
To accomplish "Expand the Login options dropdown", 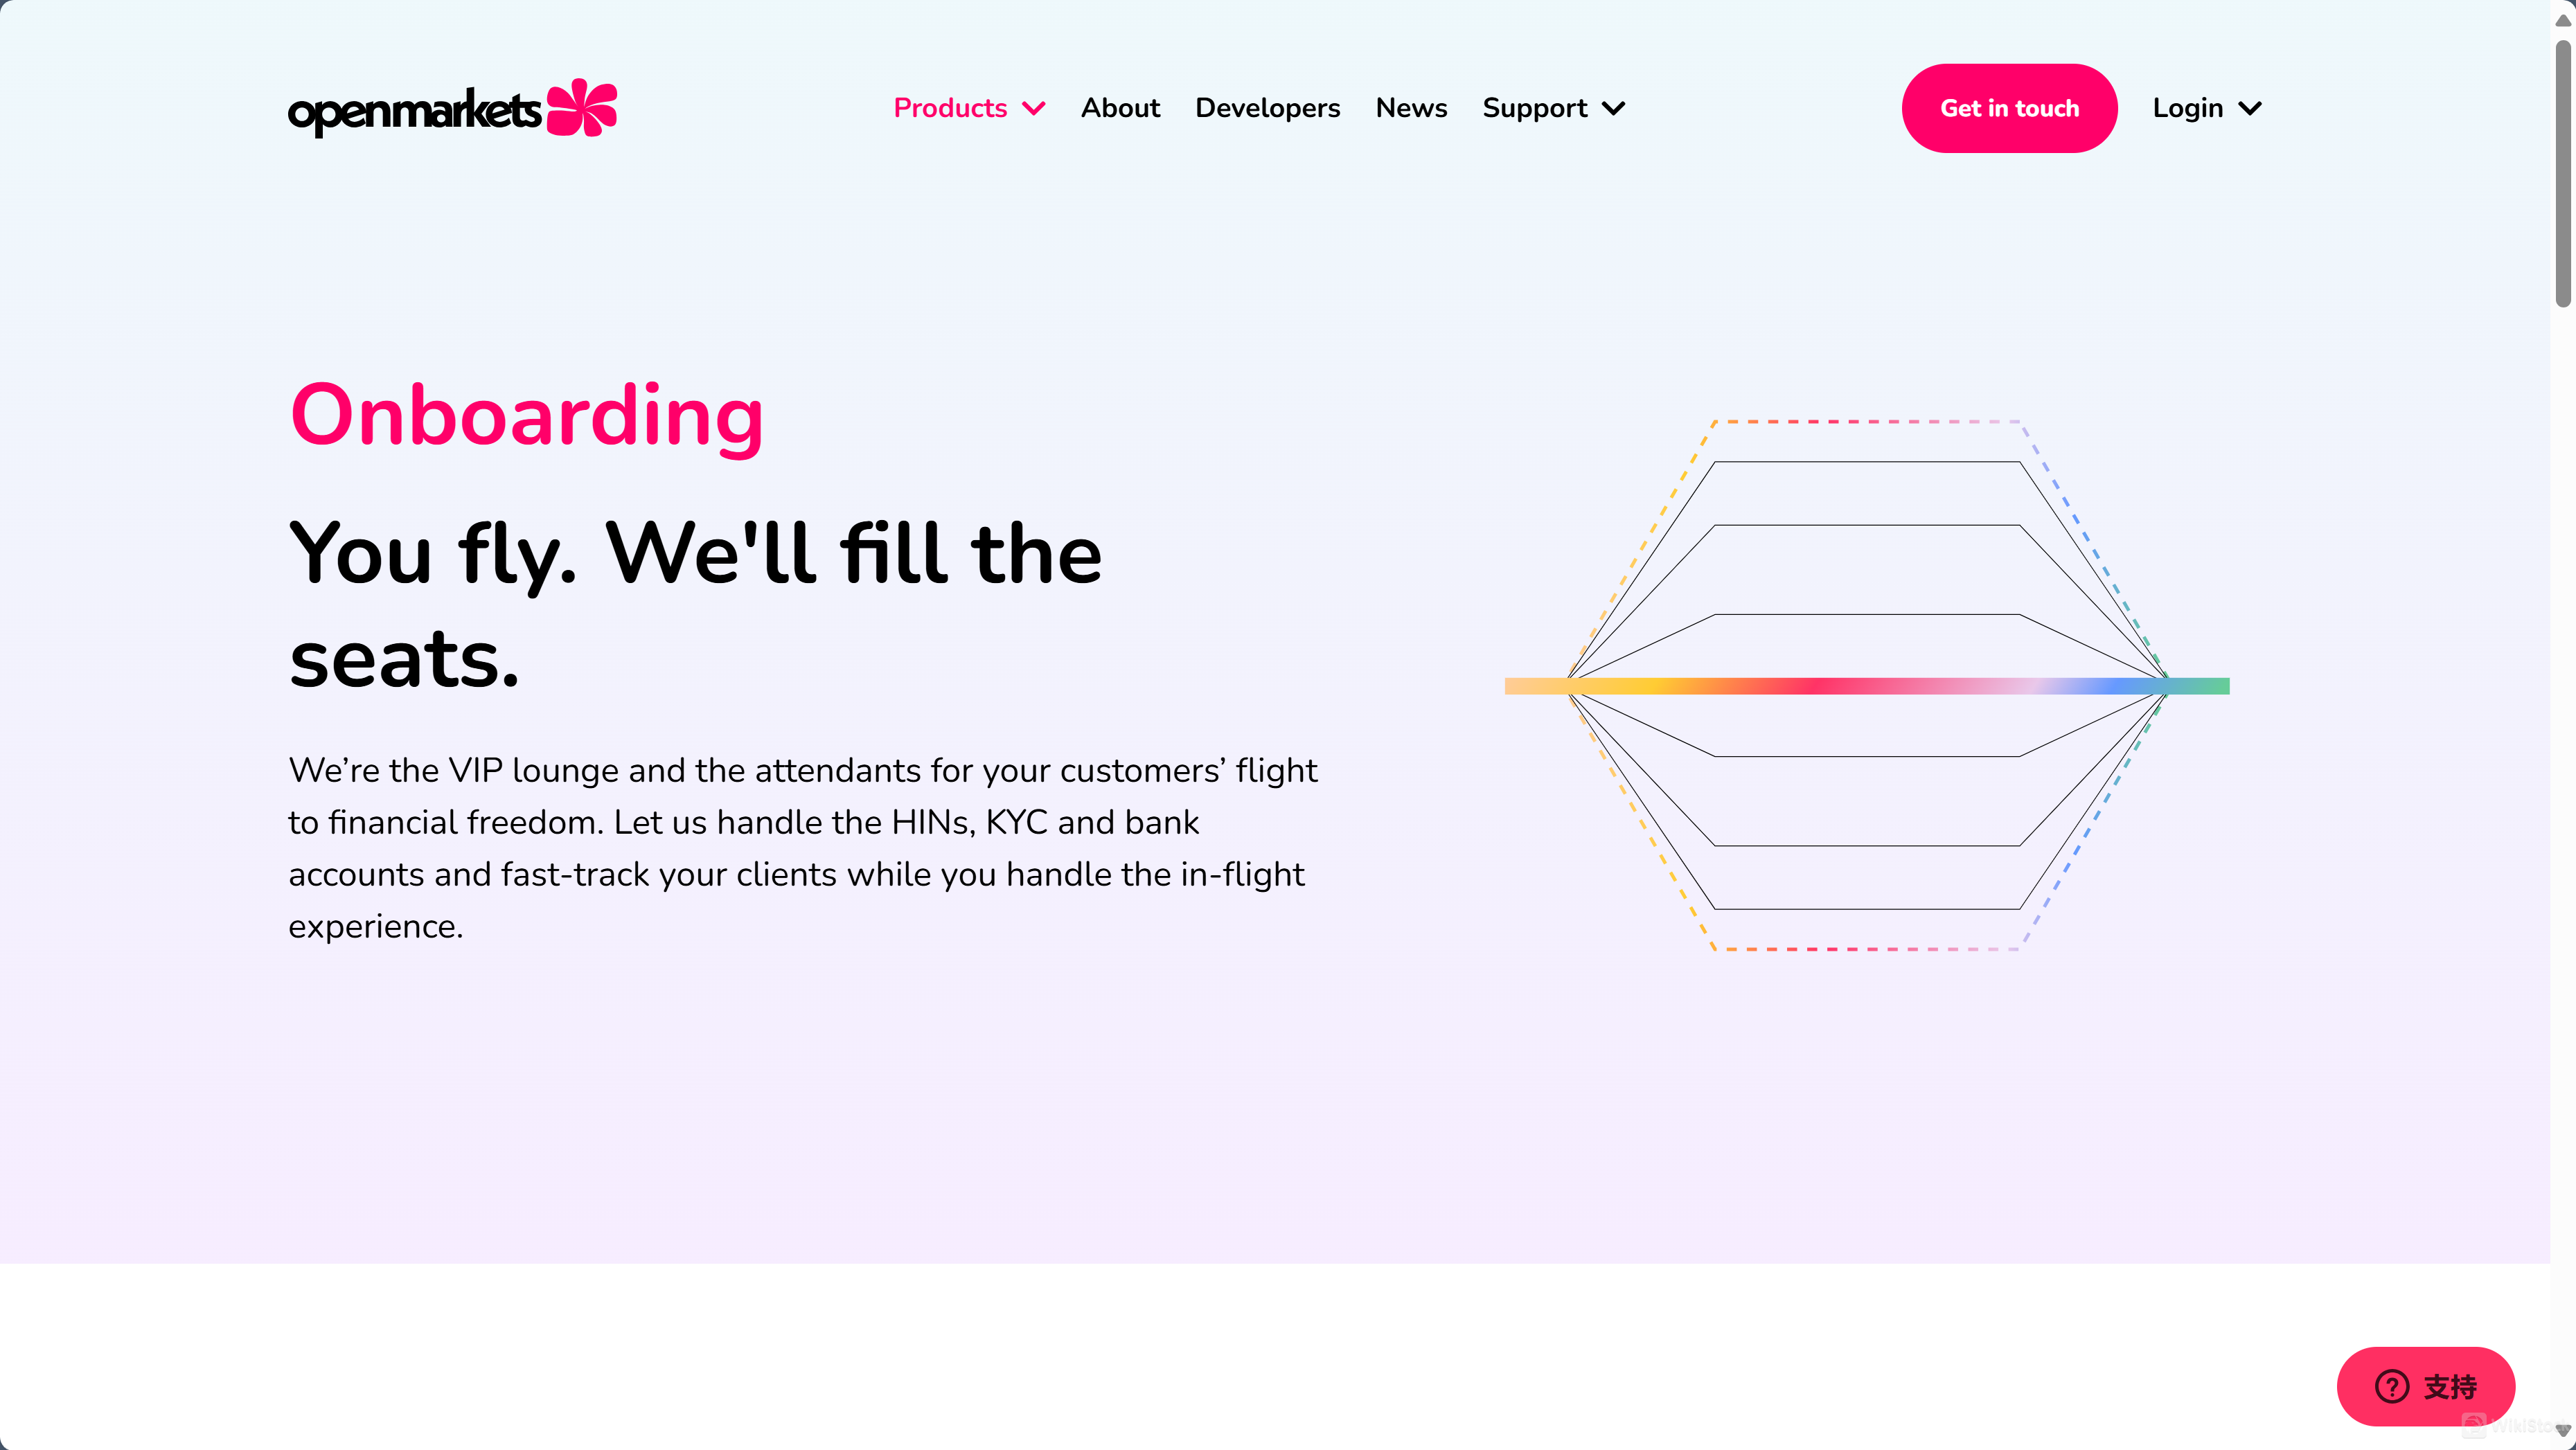I will click(2205, 108).
